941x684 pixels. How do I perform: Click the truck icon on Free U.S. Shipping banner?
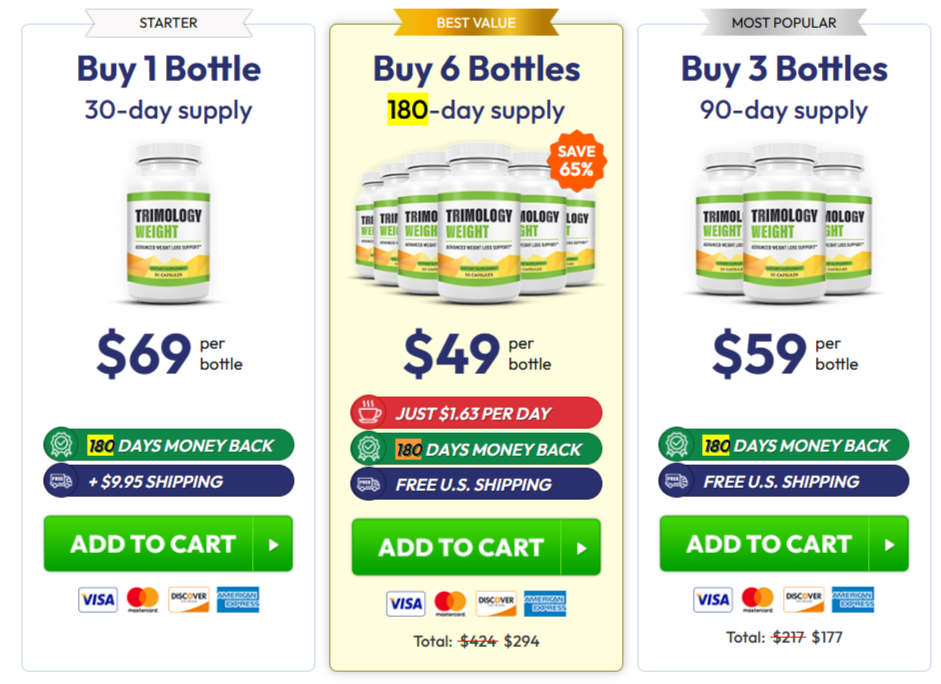point(369,483)
